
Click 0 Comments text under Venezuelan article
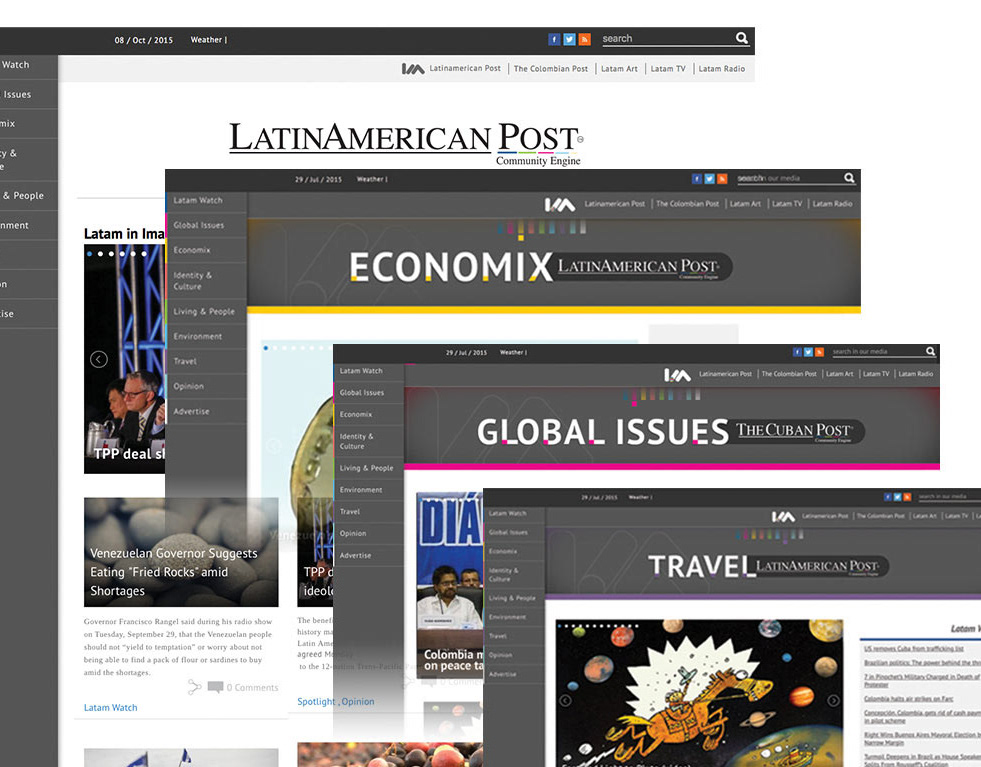tap(252, 688)
